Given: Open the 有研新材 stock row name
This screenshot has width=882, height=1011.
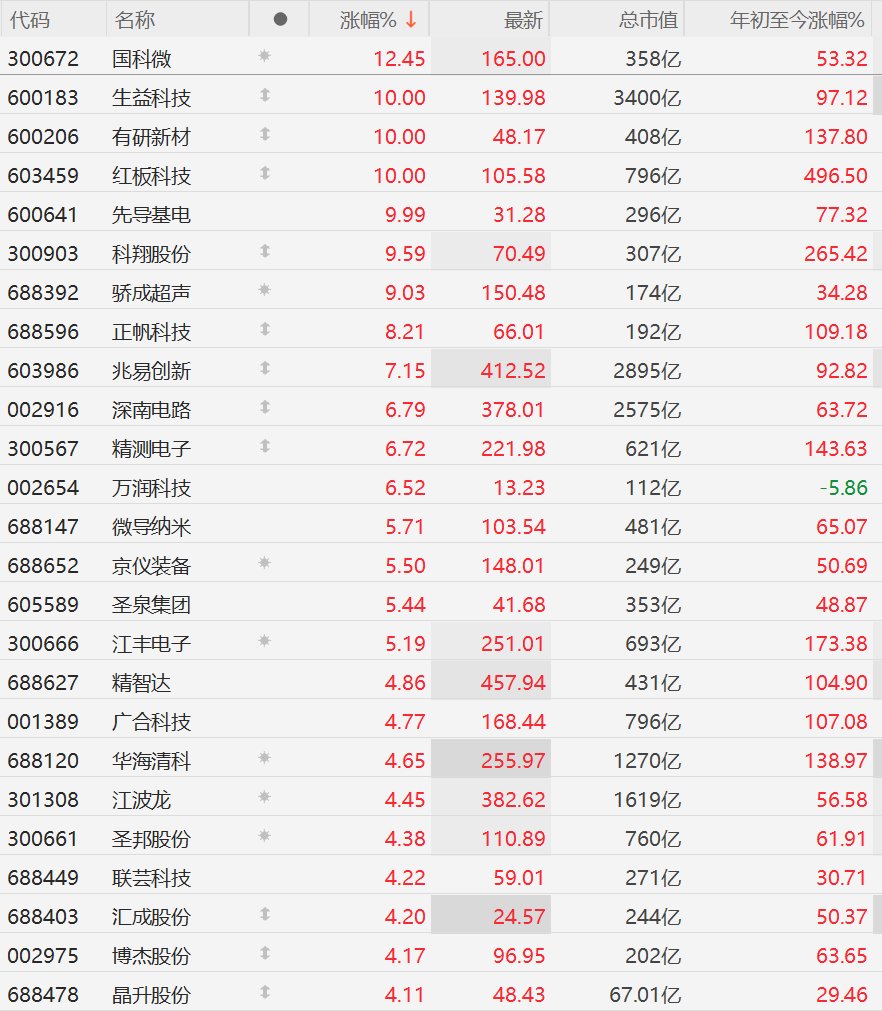Looking at the screenshot, I should [152, 137].
